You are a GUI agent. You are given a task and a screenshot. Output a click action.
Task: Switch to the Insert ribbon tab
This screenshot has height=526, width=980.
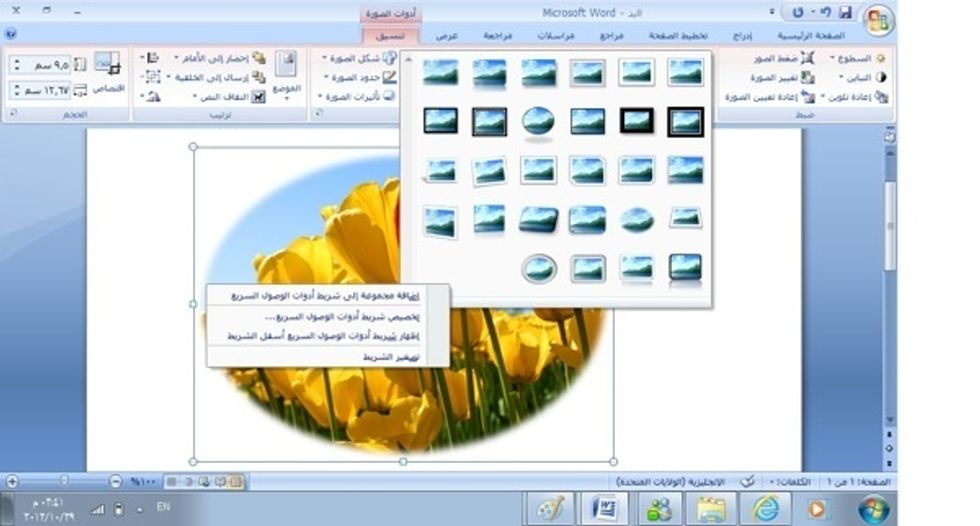[741, 35]
